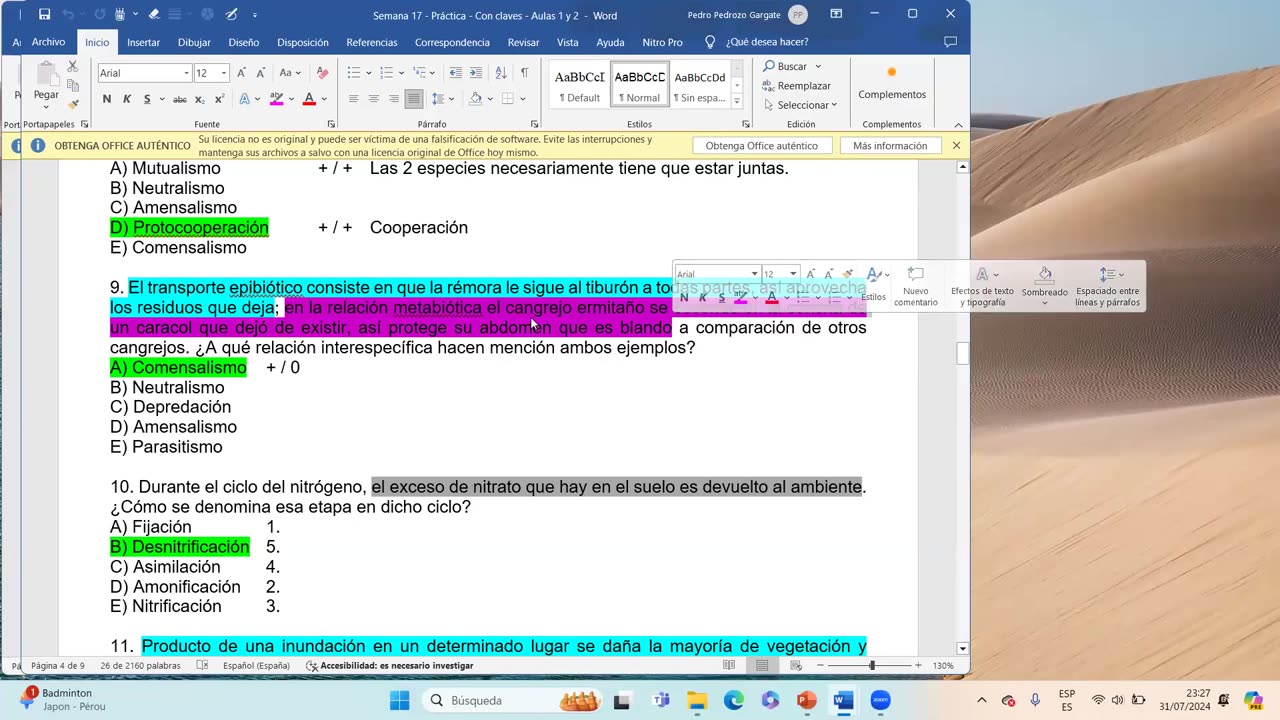This screenshot has width=1280, height=720.
Task: Open the Referencias tab
Action: click(x=372, y=42)
